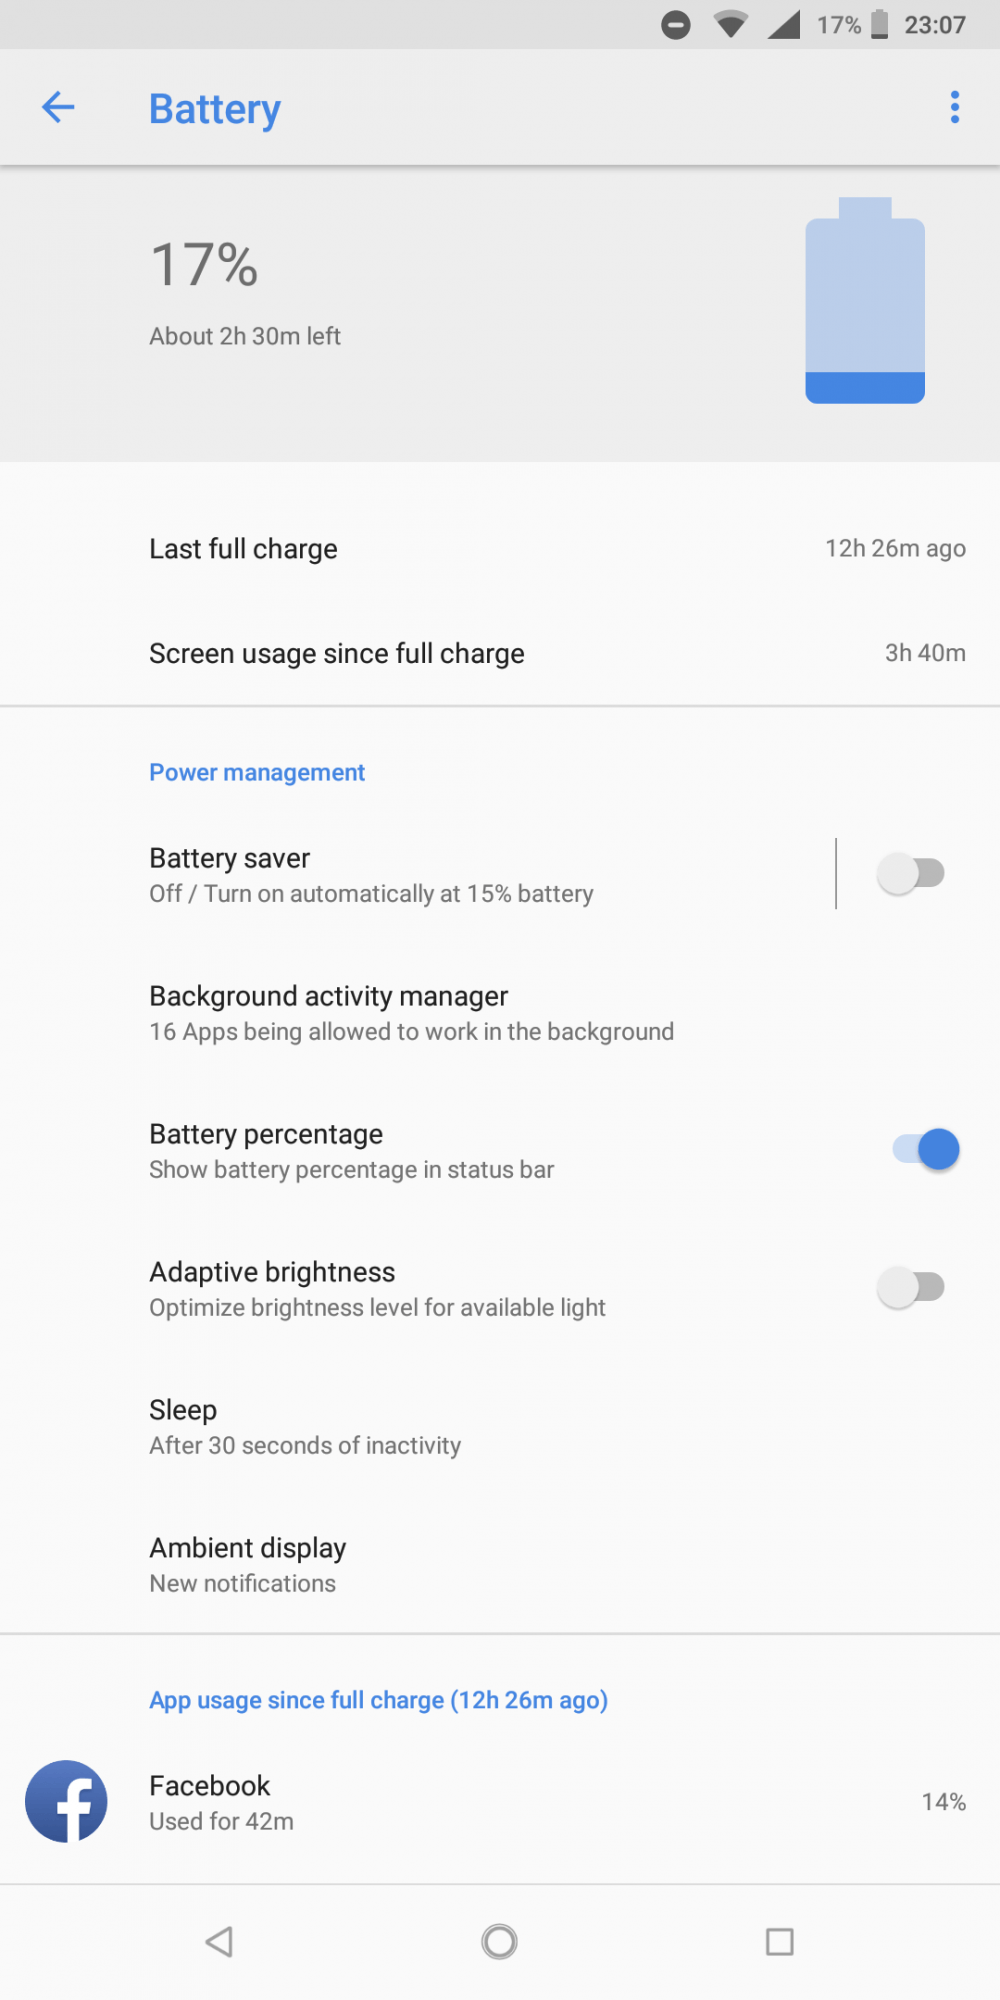Tap Screen usage since full charge
The image size is (1000, 2000).
coord(500,653)
